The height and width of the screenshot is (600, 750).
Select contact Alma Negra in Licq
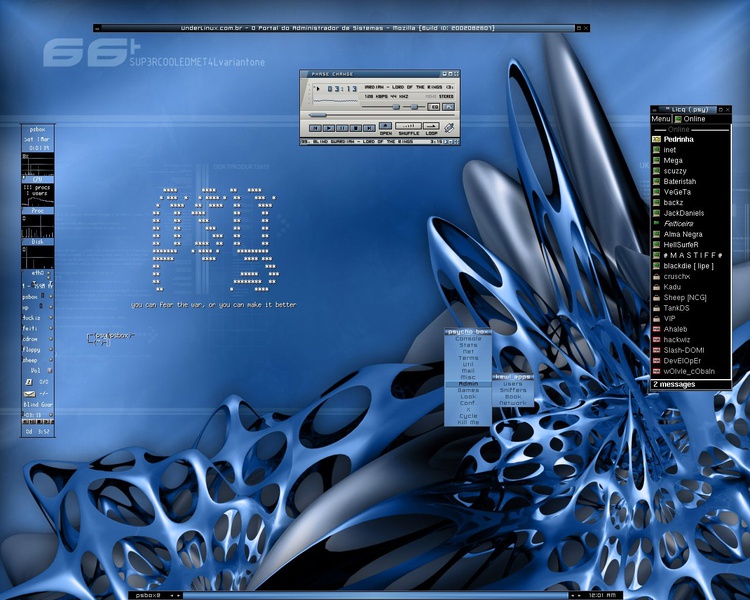[691, 234]
